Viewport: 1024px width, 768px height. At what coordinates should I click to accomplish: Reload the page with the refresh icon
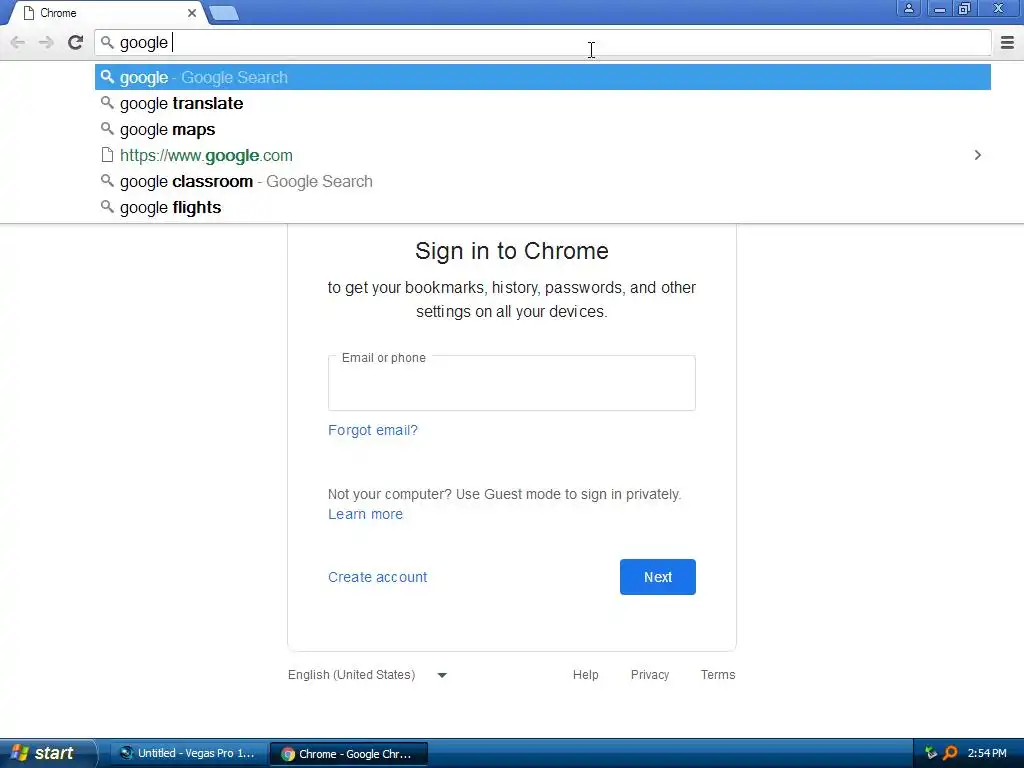75,42
